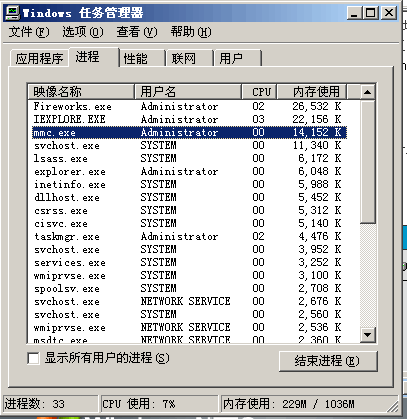Image resolution: width=407 pixels, height=419 pixels.
Task: Click the window resize grip corner
Action: (393, 406)
